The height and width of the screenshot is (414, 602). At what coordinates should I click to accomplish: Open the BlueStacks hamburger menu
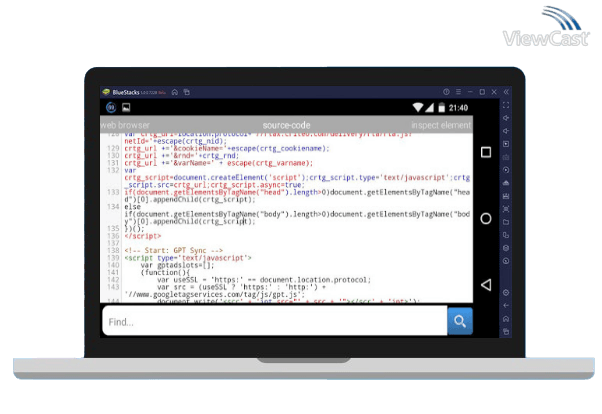[458, 92]
